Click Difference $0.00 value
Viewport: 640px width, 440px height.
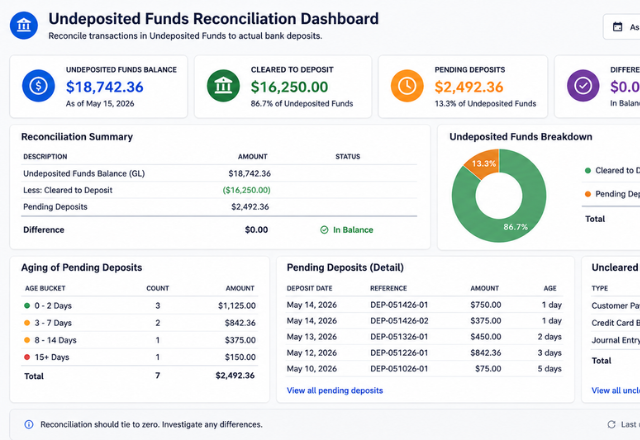[256, 230]
